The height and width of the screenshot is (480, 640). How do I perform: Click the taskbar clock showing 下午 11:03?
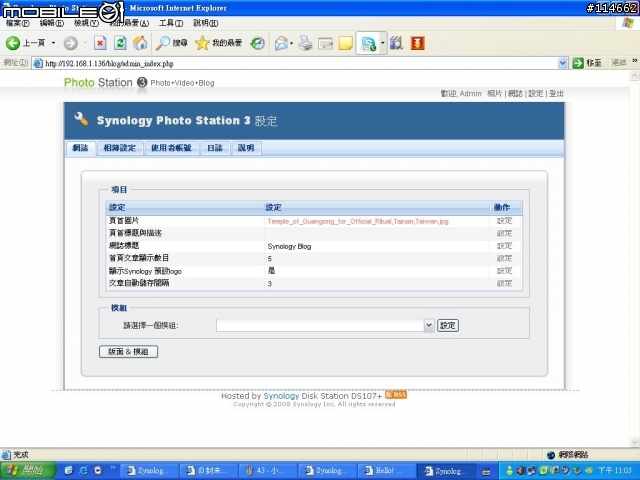[615, 471]
